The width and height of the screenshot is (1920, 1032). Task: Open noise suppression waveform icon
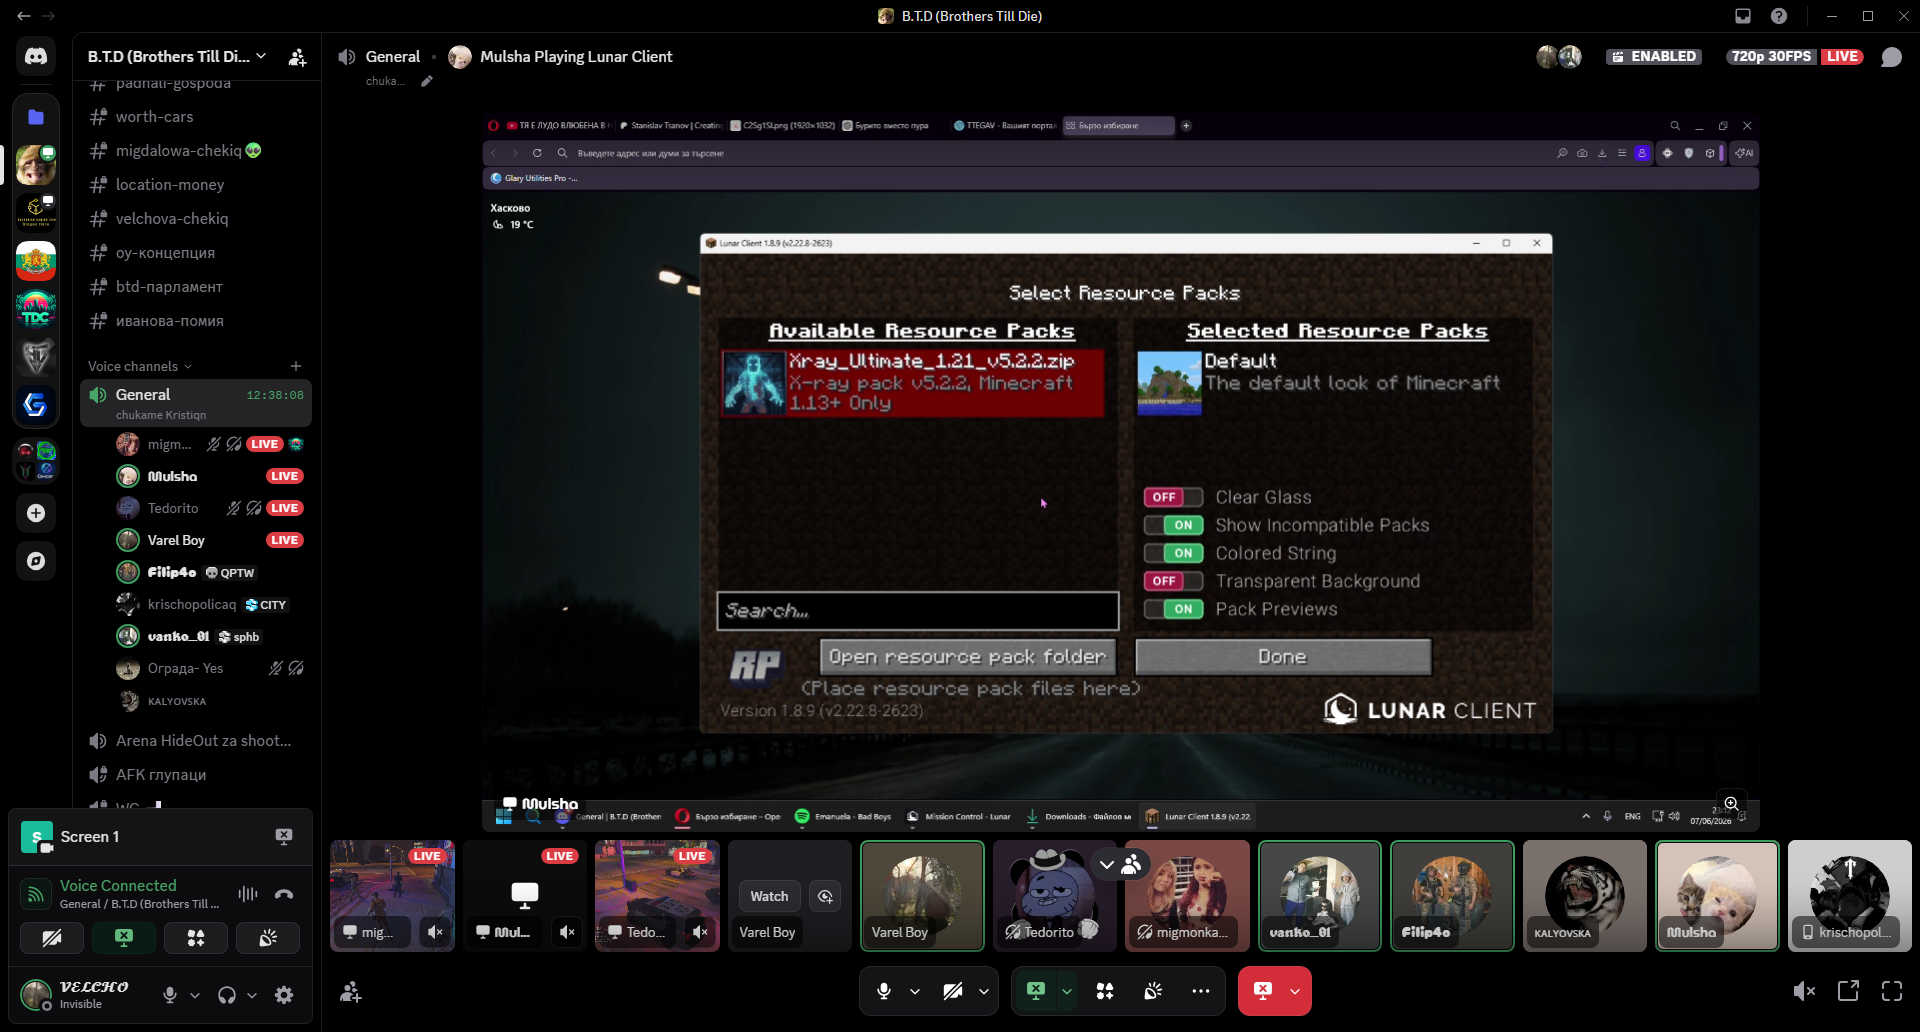[x=248, y=894]
